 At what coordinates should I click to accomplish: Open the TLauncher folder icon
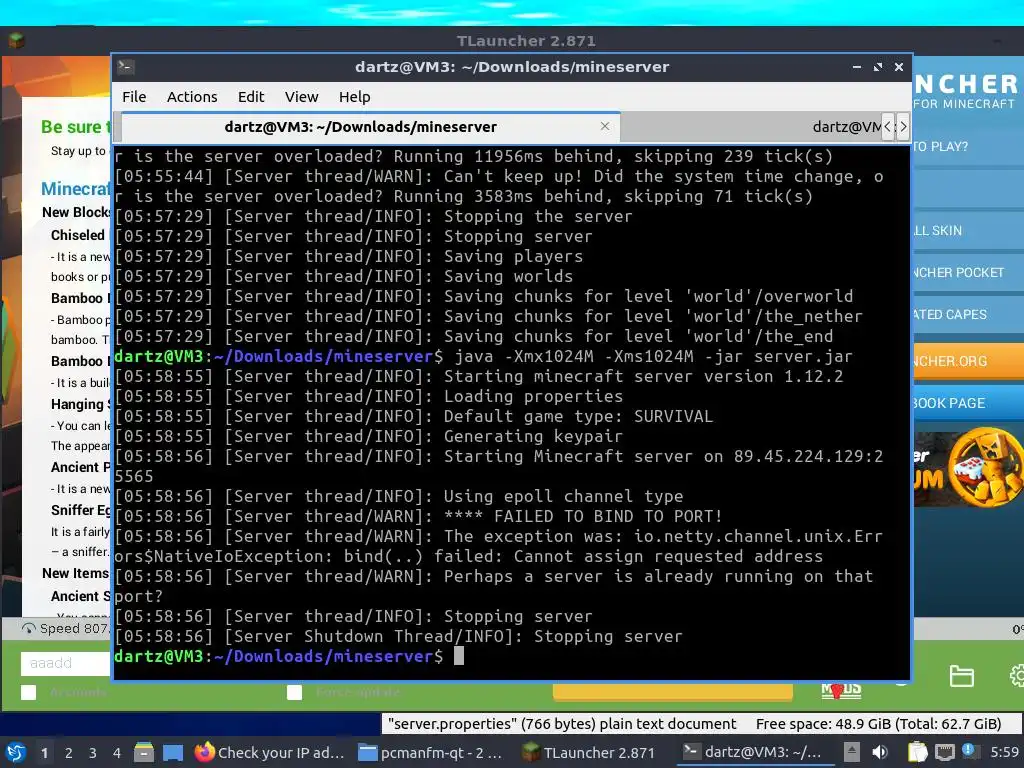pyautogui.click(x=961, y=676)
